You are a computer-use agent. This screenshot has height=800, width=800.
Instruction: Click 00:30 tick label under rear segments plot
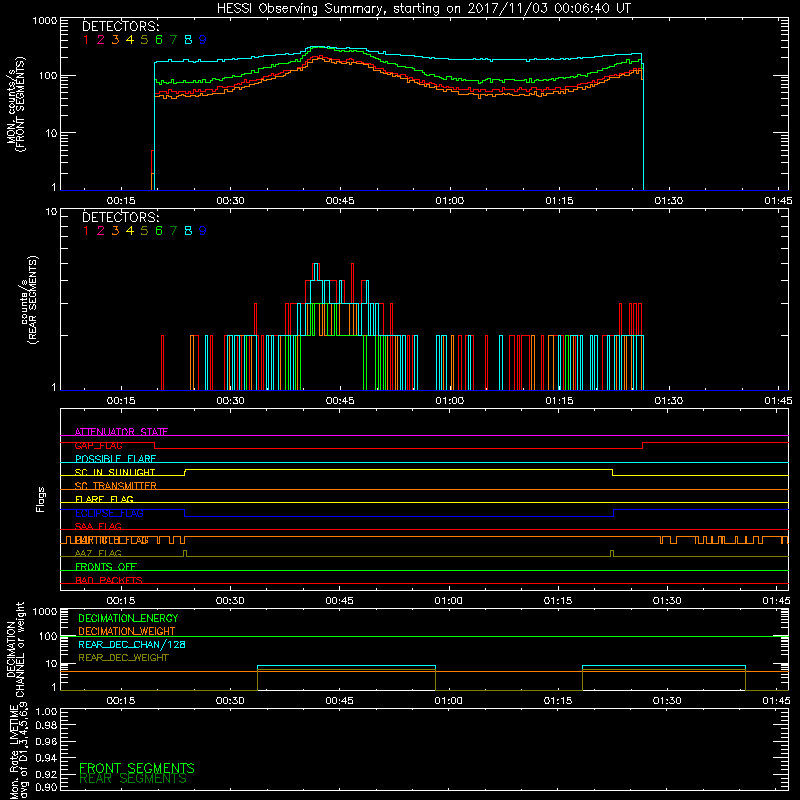click(x=230, y=401)
